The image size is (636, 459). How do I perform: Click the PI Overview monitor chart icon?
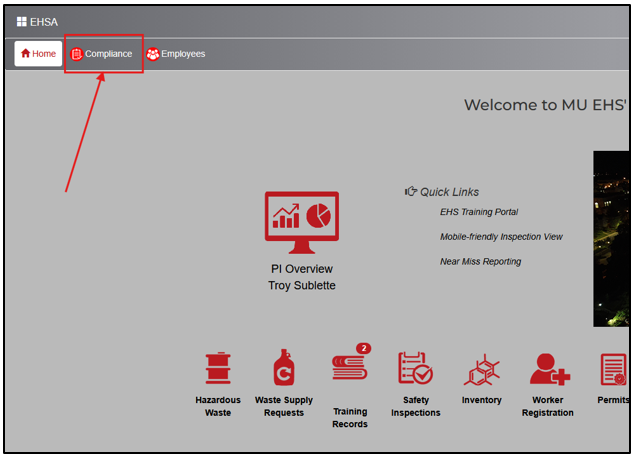(x=301, y=222)
